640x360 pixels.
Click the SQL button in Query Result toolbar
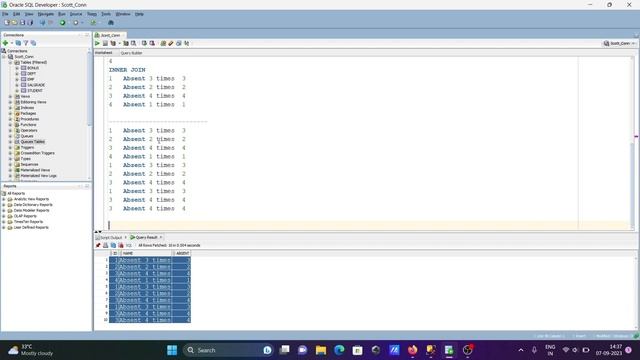coord(129,245)
